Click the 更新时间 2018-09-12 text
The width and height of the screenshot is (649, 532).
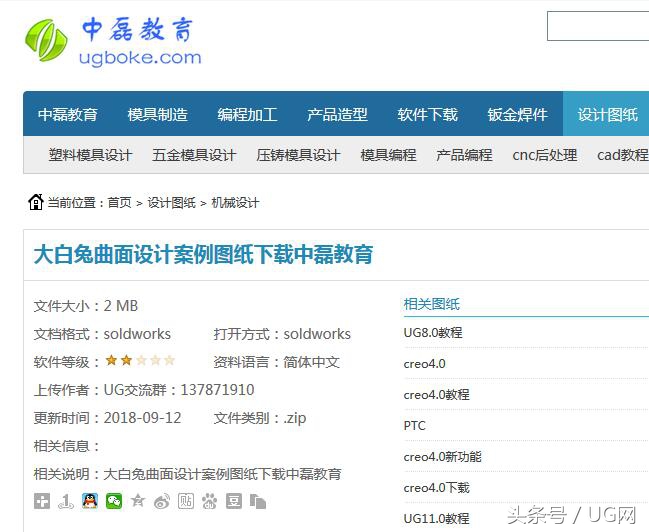pos(108,418)
